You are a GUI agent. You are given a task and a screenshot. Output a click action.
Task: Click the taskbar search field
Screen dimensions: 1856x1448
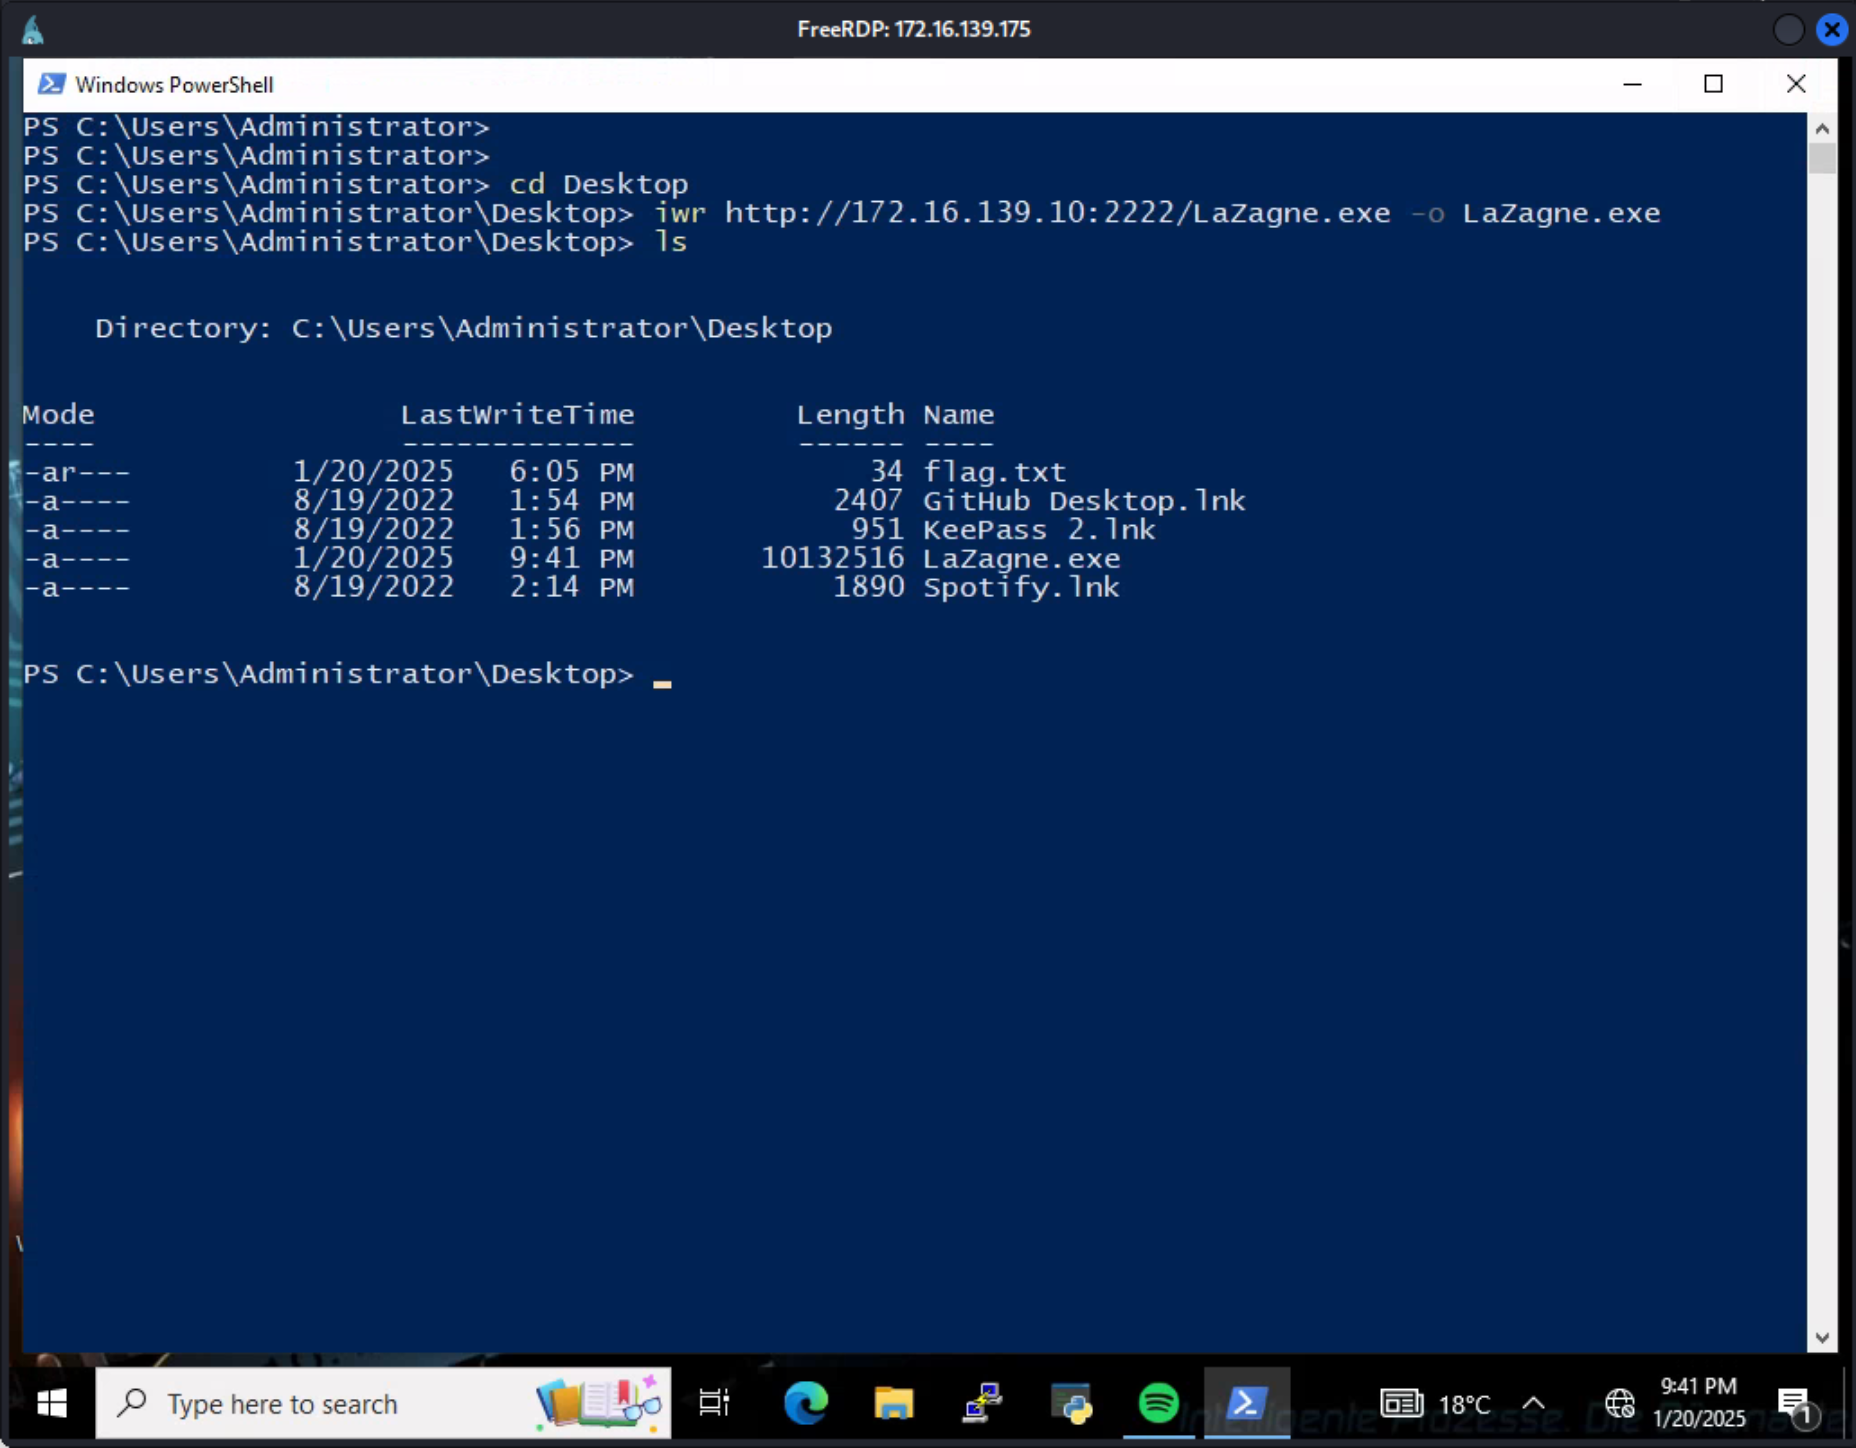pyautogui.click(x=383, y=1404)
